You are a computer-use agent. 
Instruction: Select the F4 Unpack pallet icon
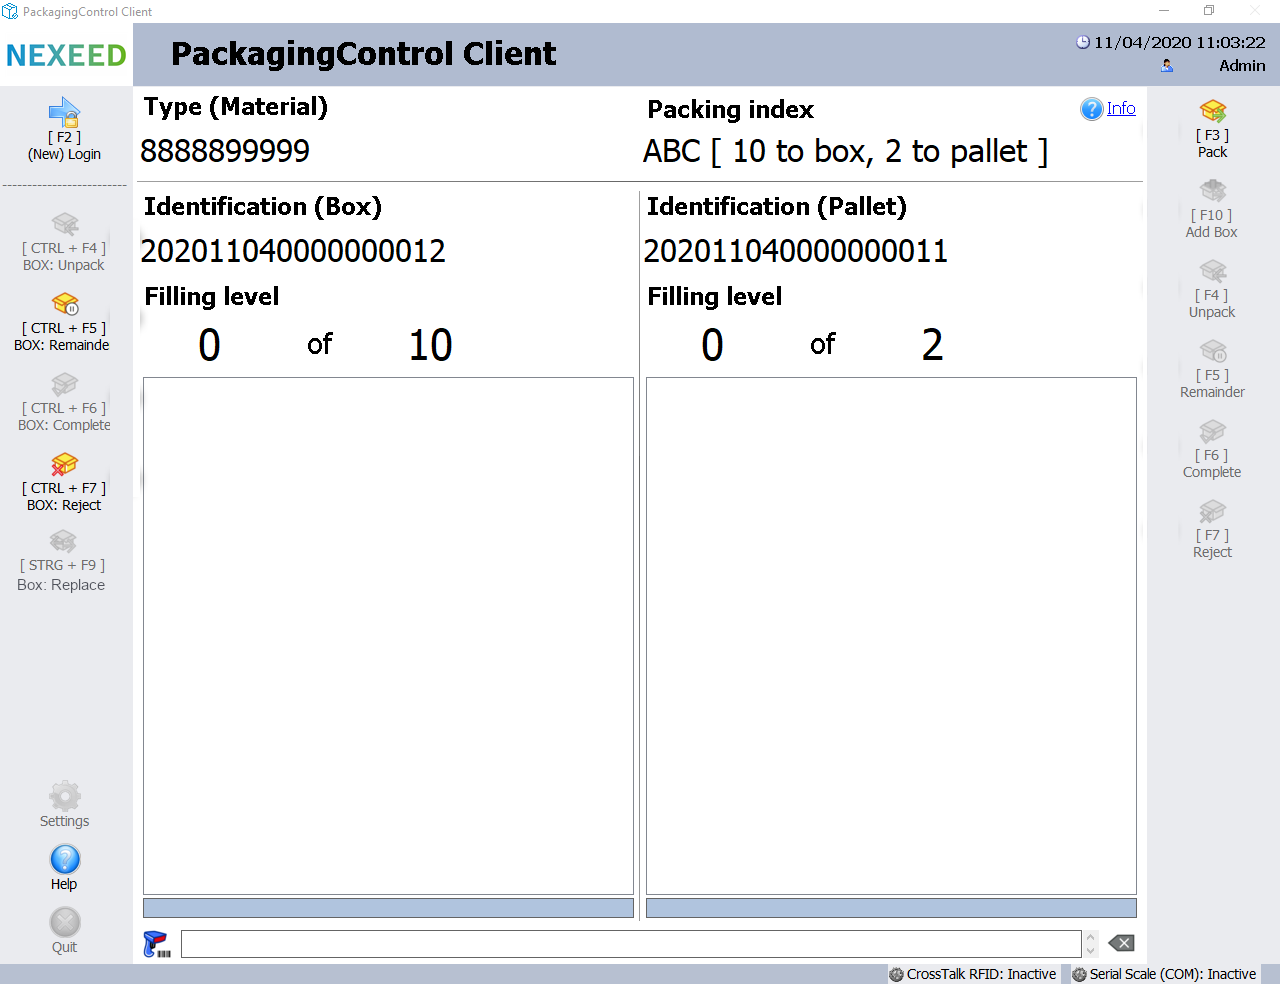1212,271
